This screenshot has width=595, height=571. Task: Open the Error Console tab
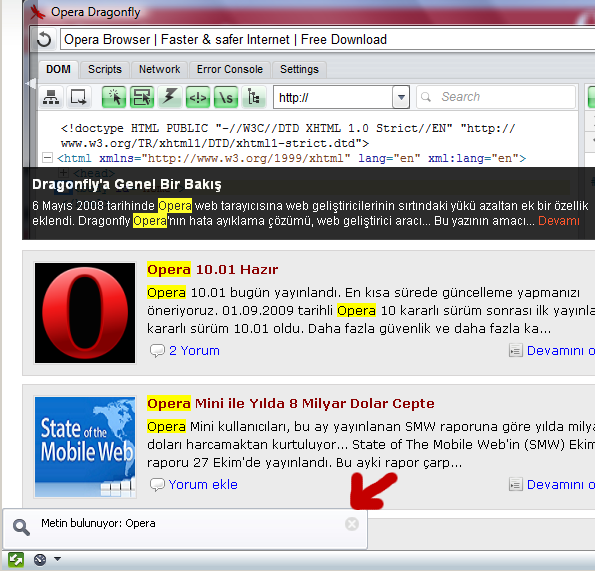[x=230, y=69]
